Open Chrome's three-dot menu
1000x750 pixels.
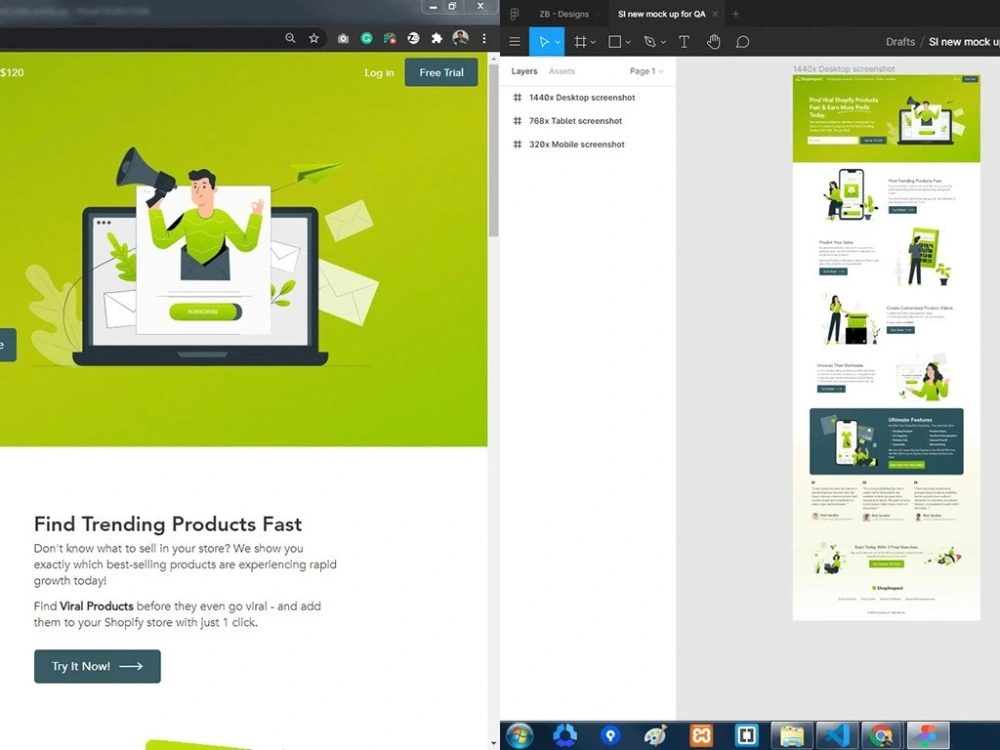point(484,38)
